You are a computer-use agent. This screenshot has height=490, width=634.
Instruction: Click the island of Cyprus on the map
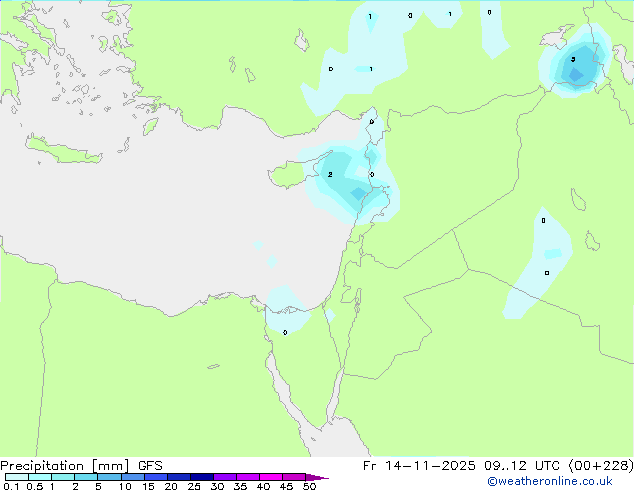tap(291, 175)
